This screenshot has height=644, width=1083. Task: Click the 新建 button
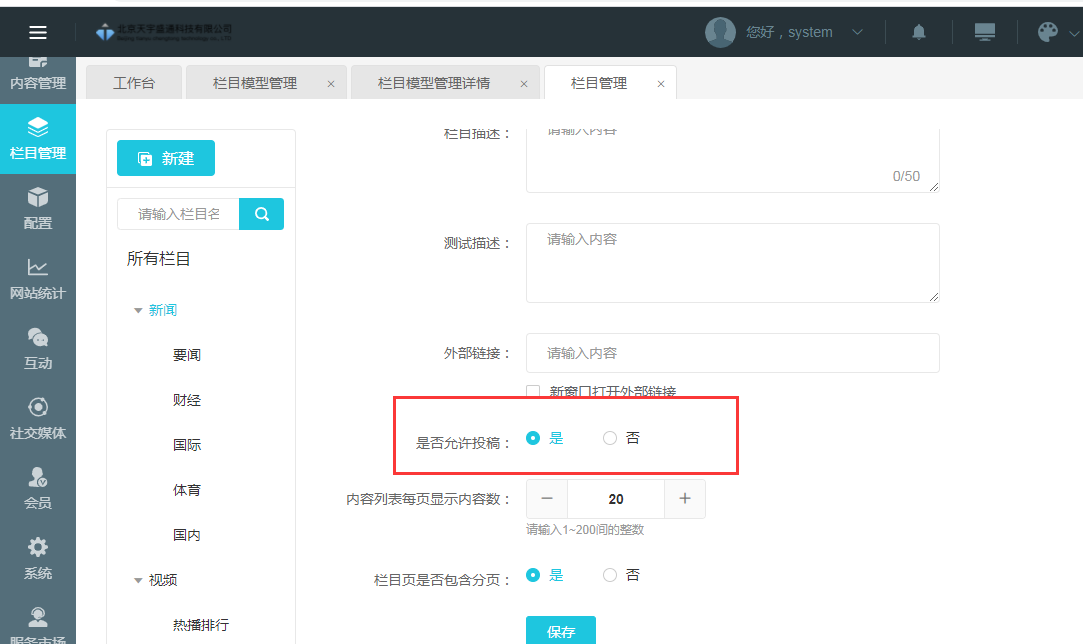point(166,158)
